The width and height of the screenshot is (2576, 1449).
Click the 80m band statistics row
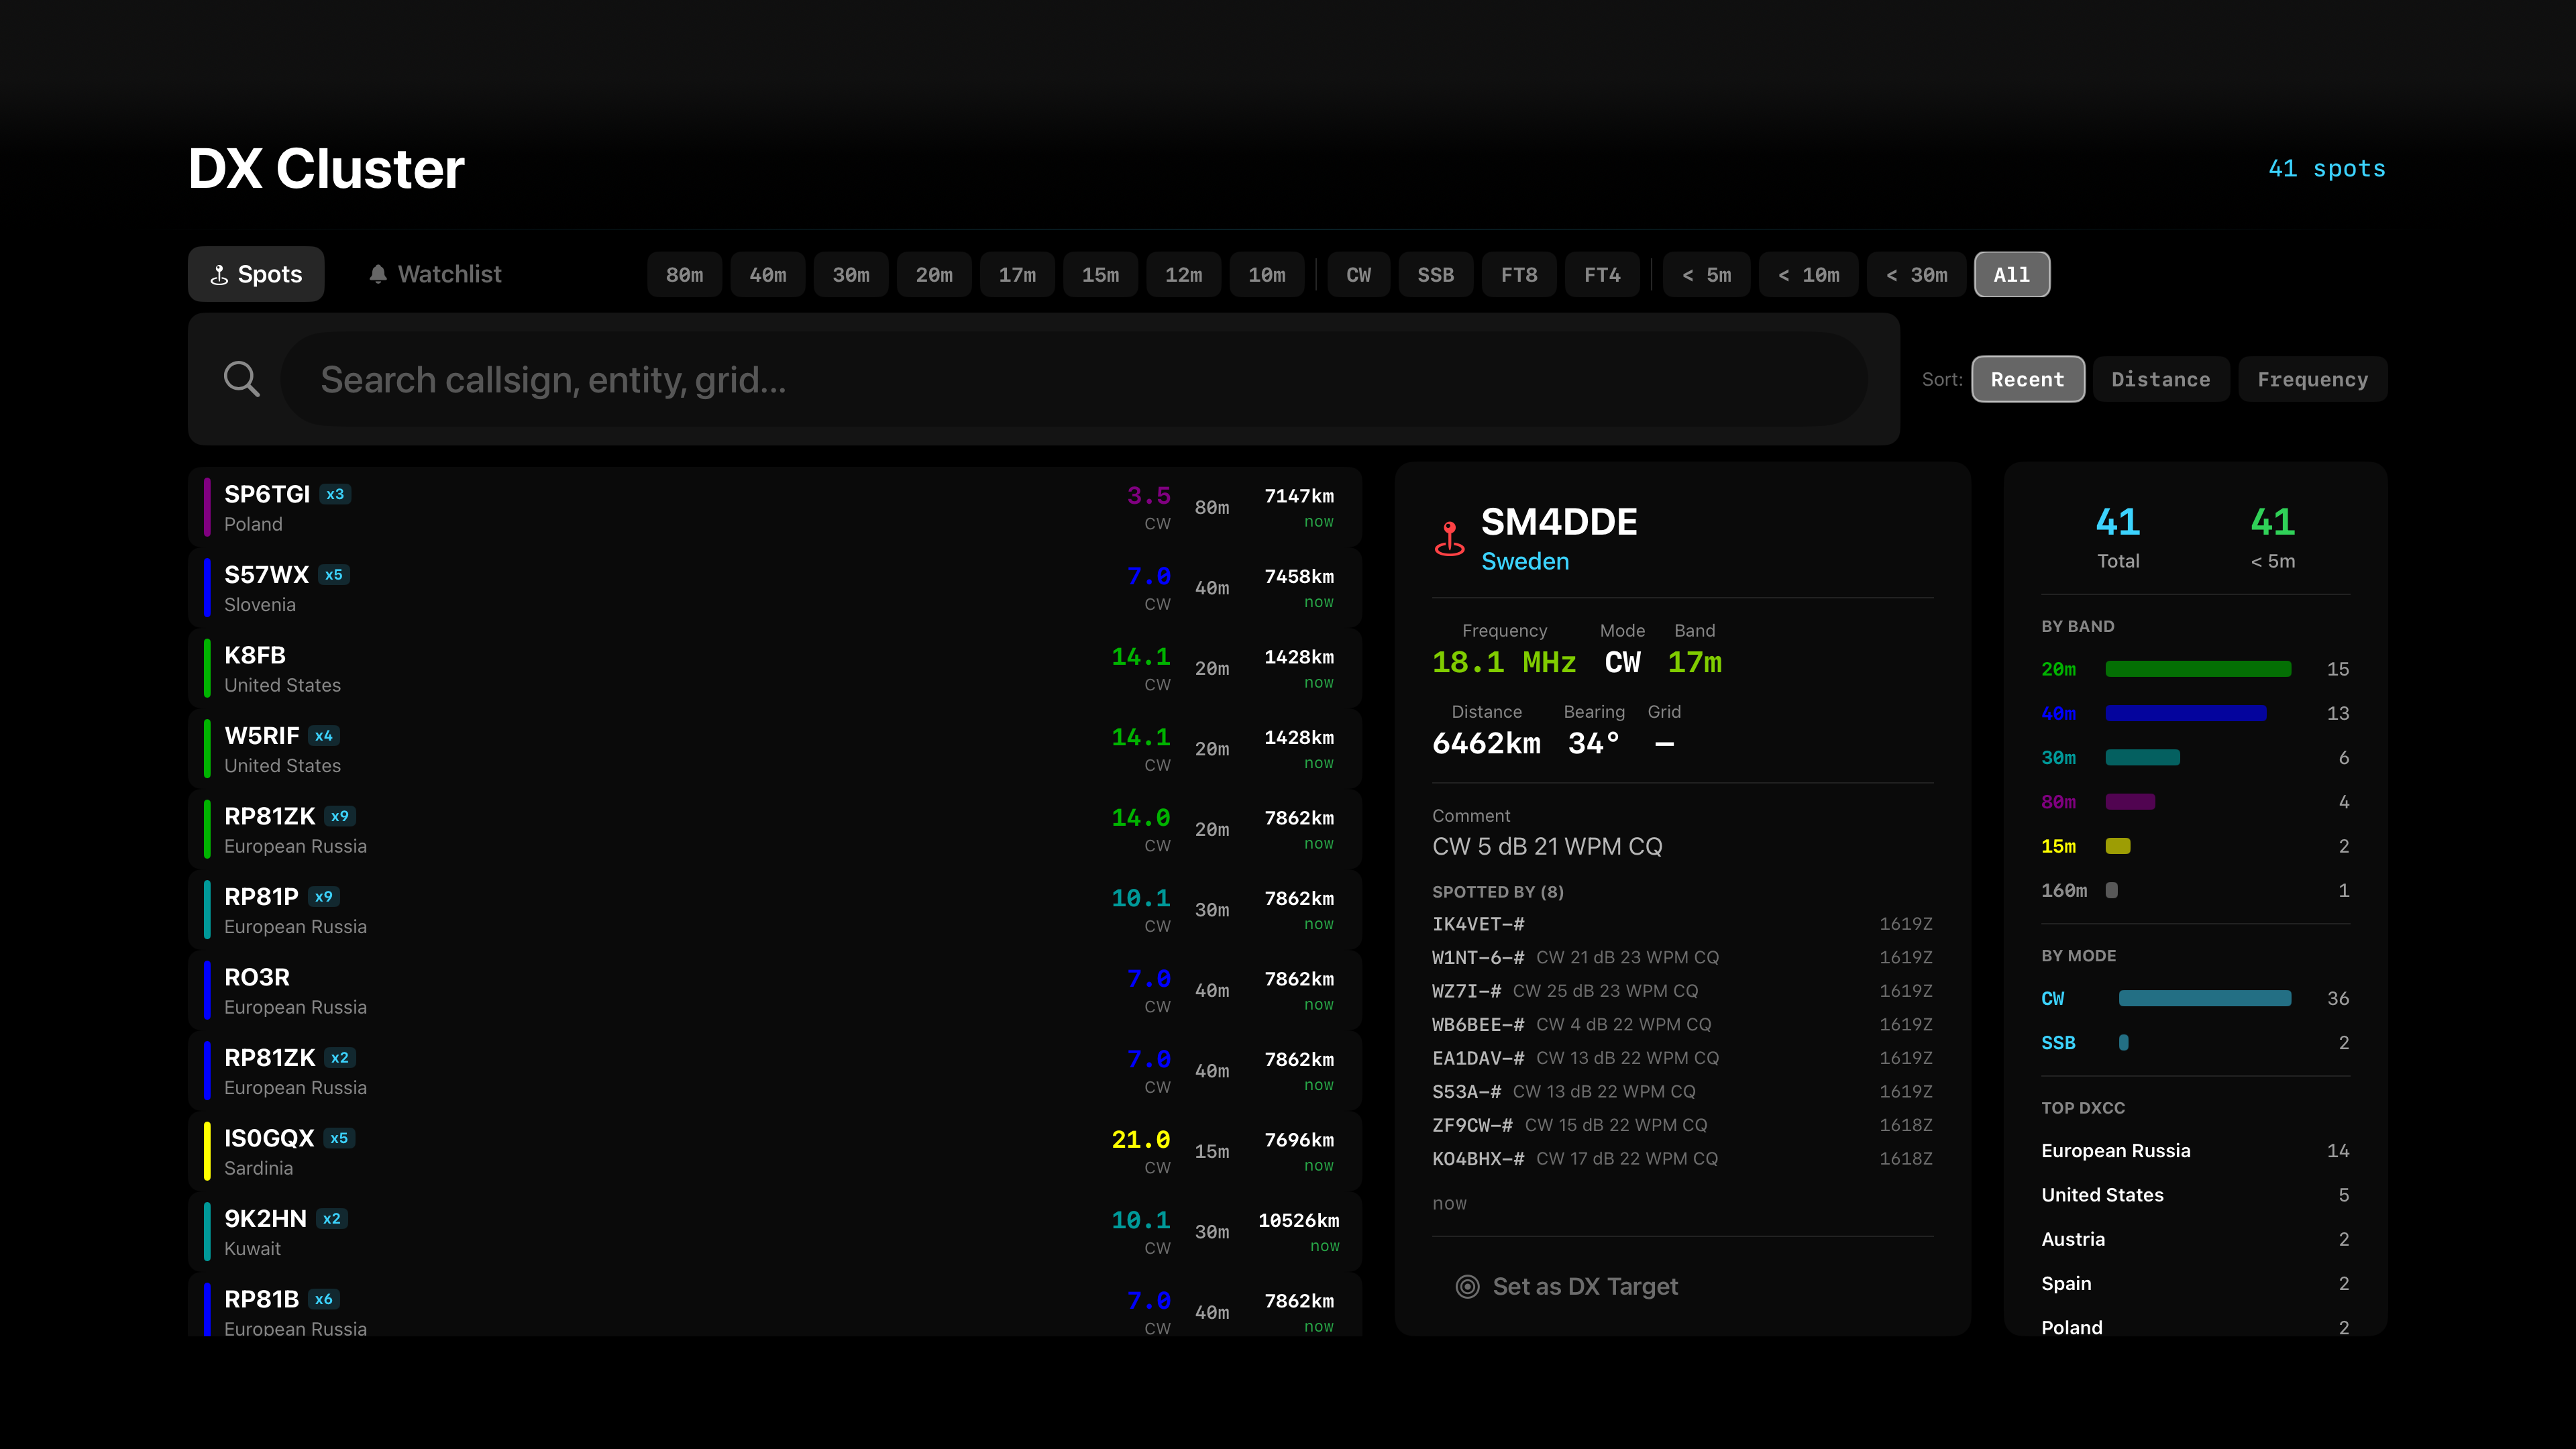tap(2195, 802)
